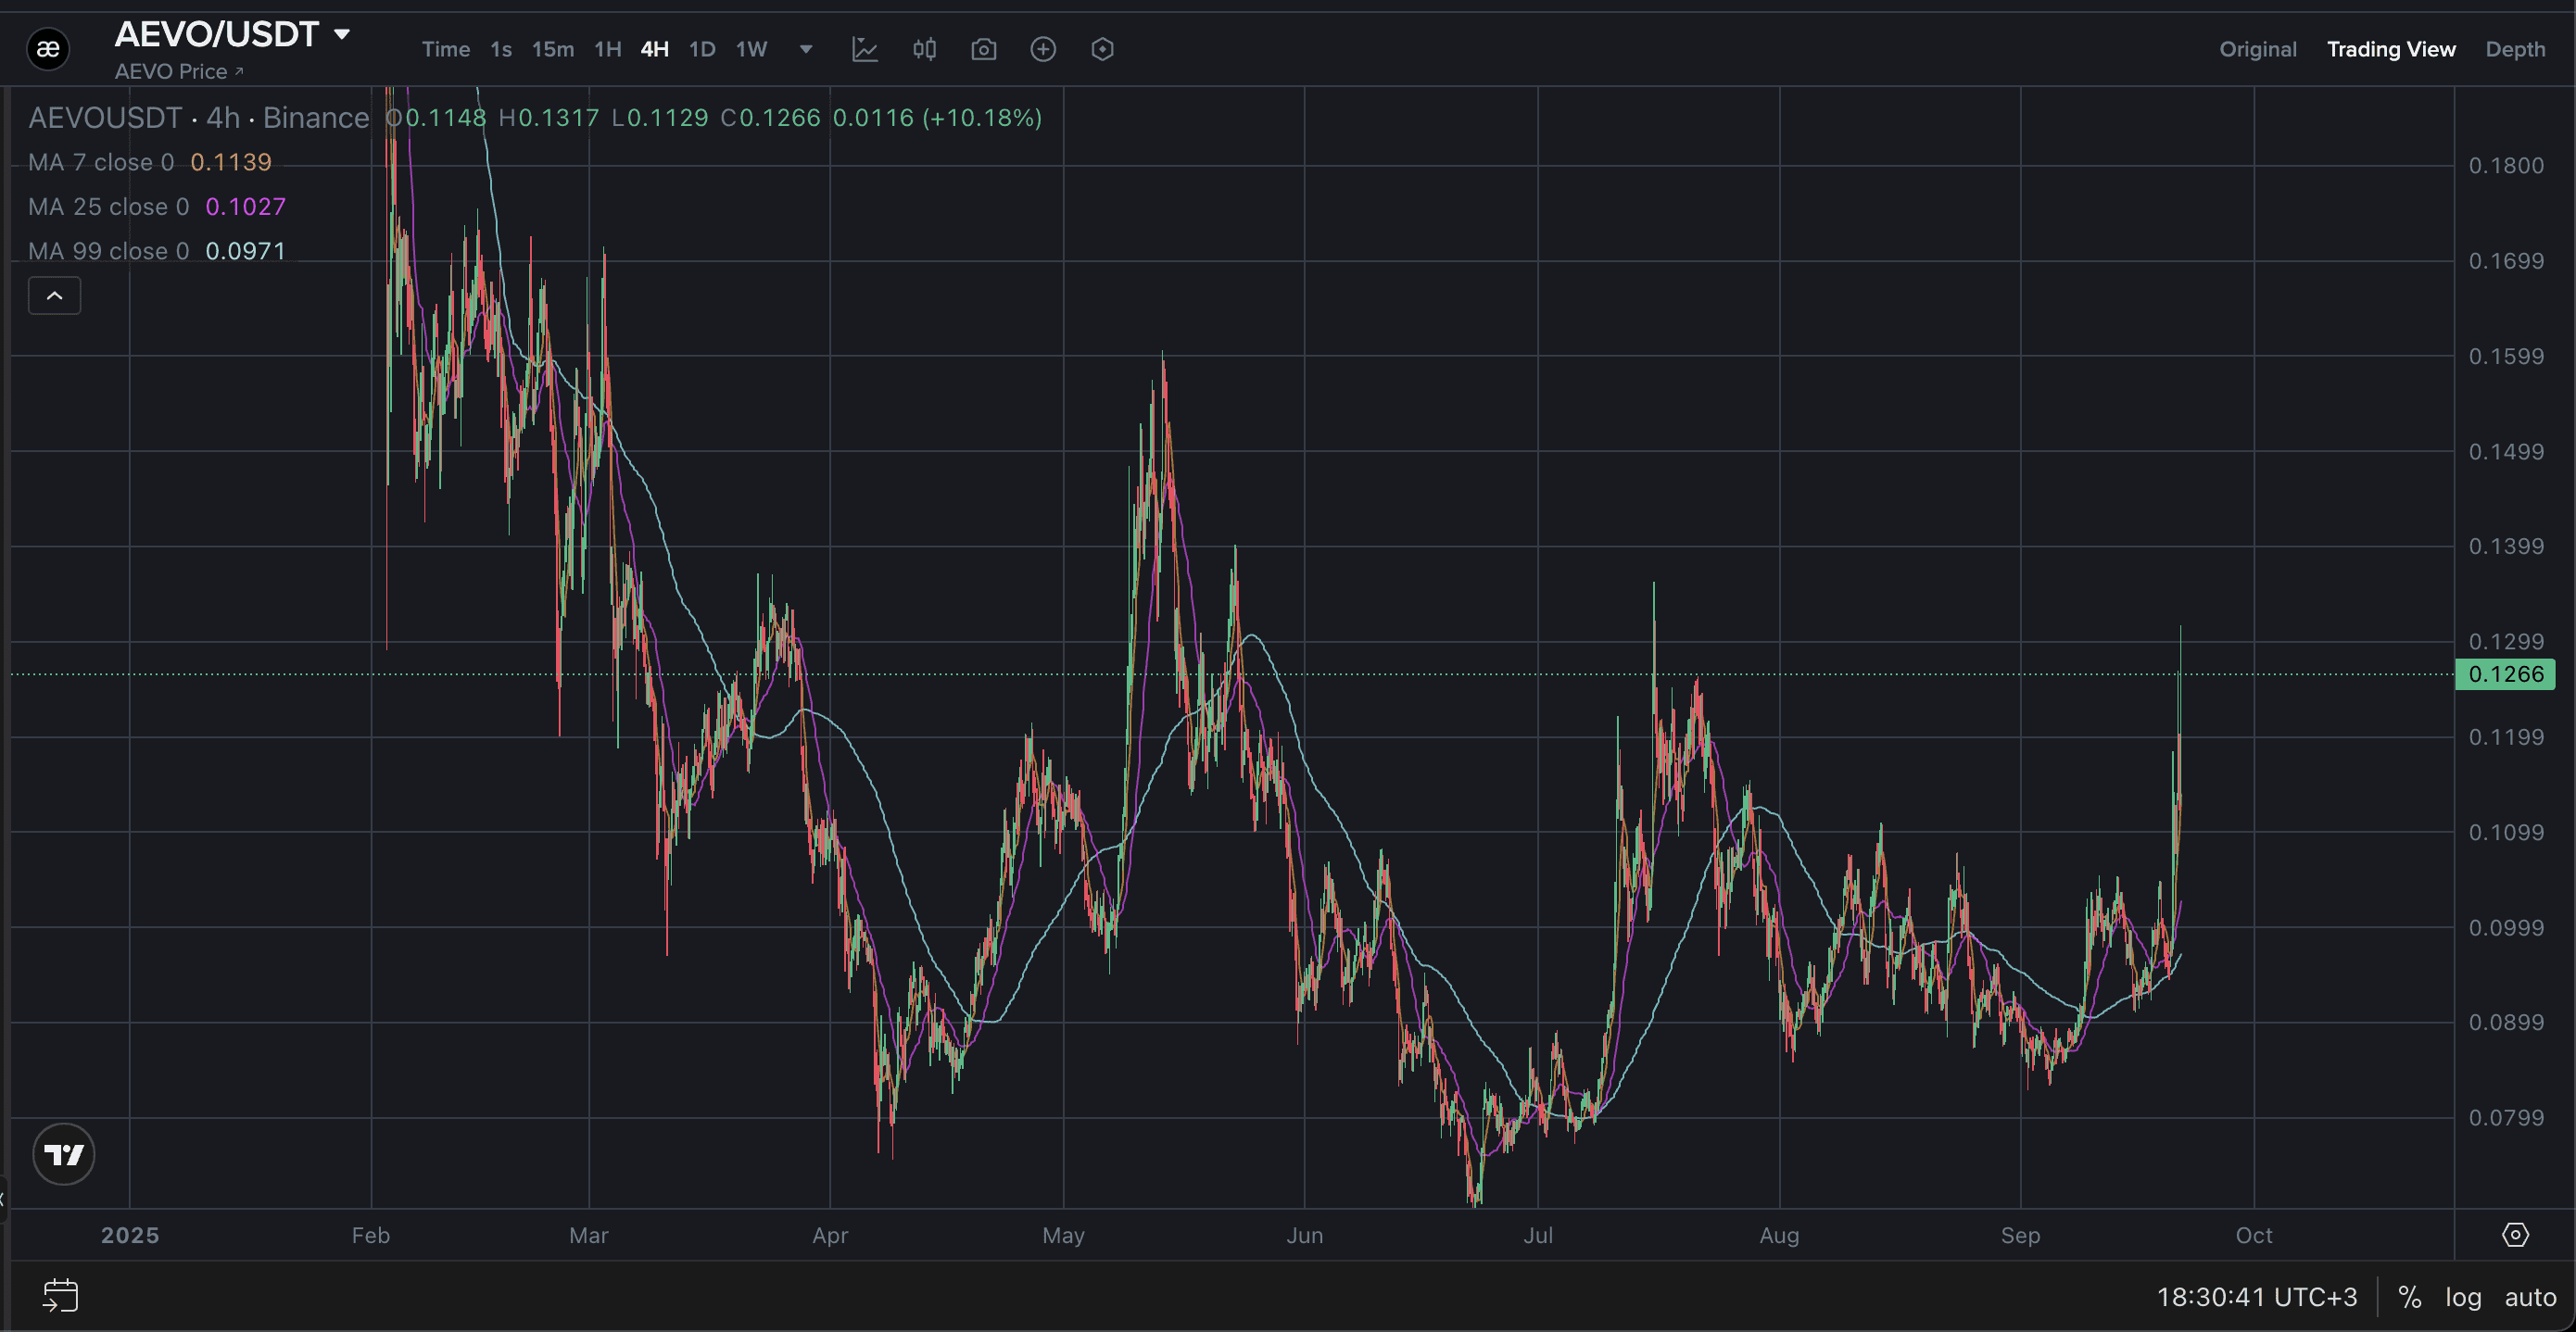Click the candlestick chart style icon
Image resolution: width=2576 pixels, height=1332 pixels.
(x=924, y=49)
